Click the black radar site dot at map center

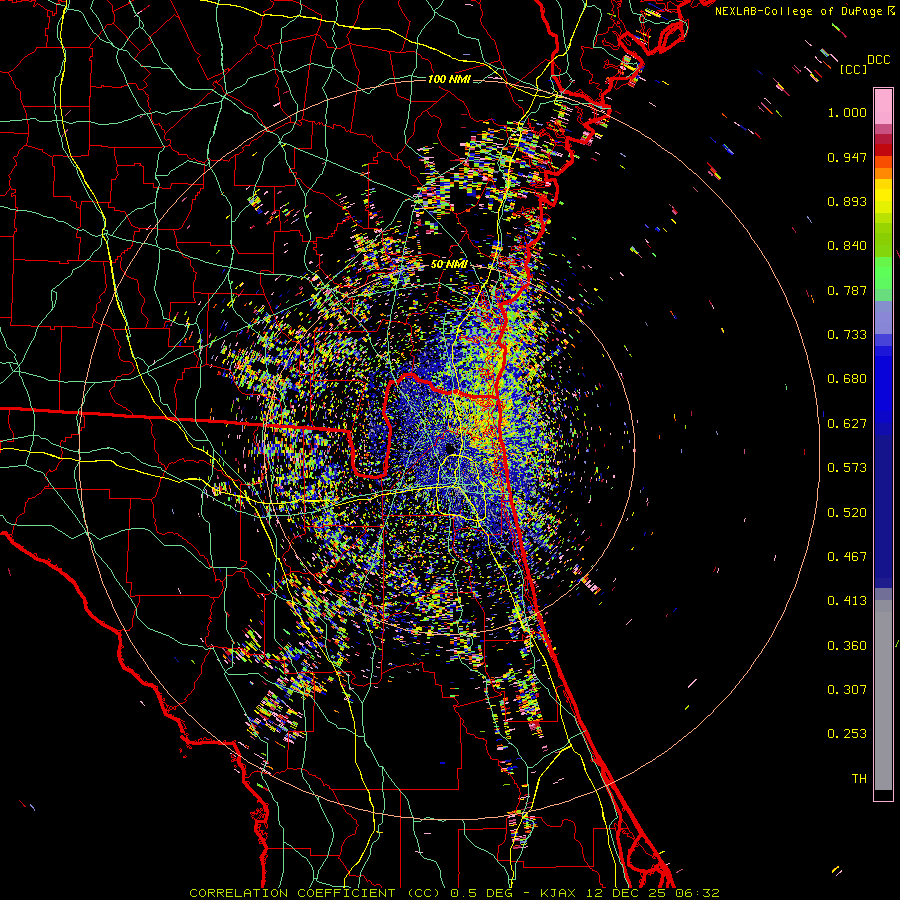pos(450,448)
